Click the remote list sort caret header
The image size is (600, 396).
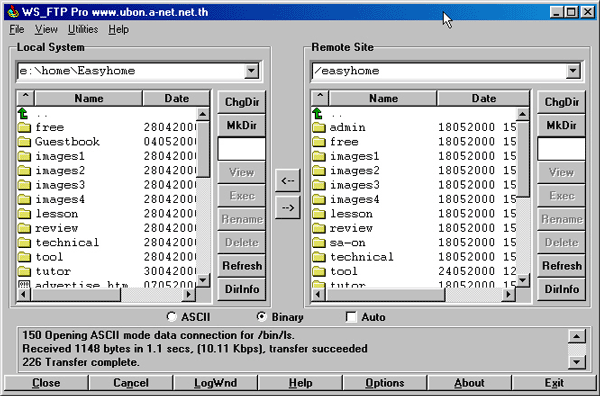coord(320,98)
